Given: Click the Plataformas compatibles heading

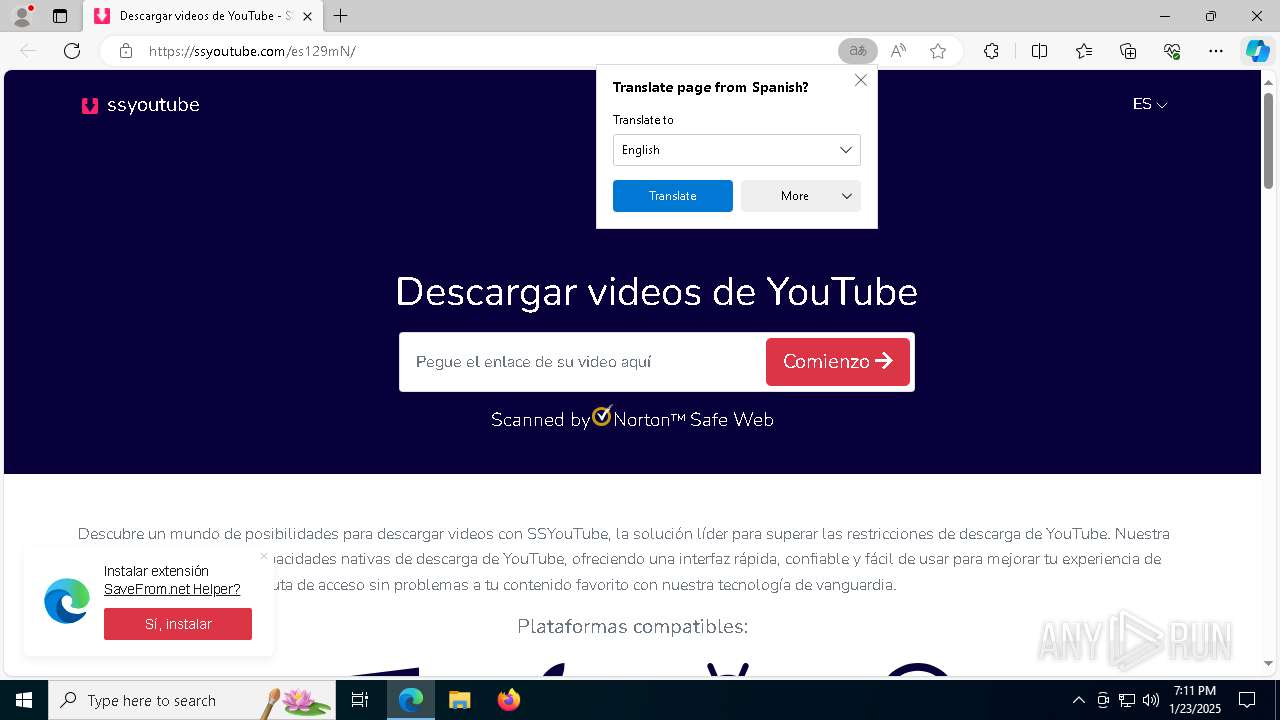Looking at the screenshot, I should click(x=632, y=627).
